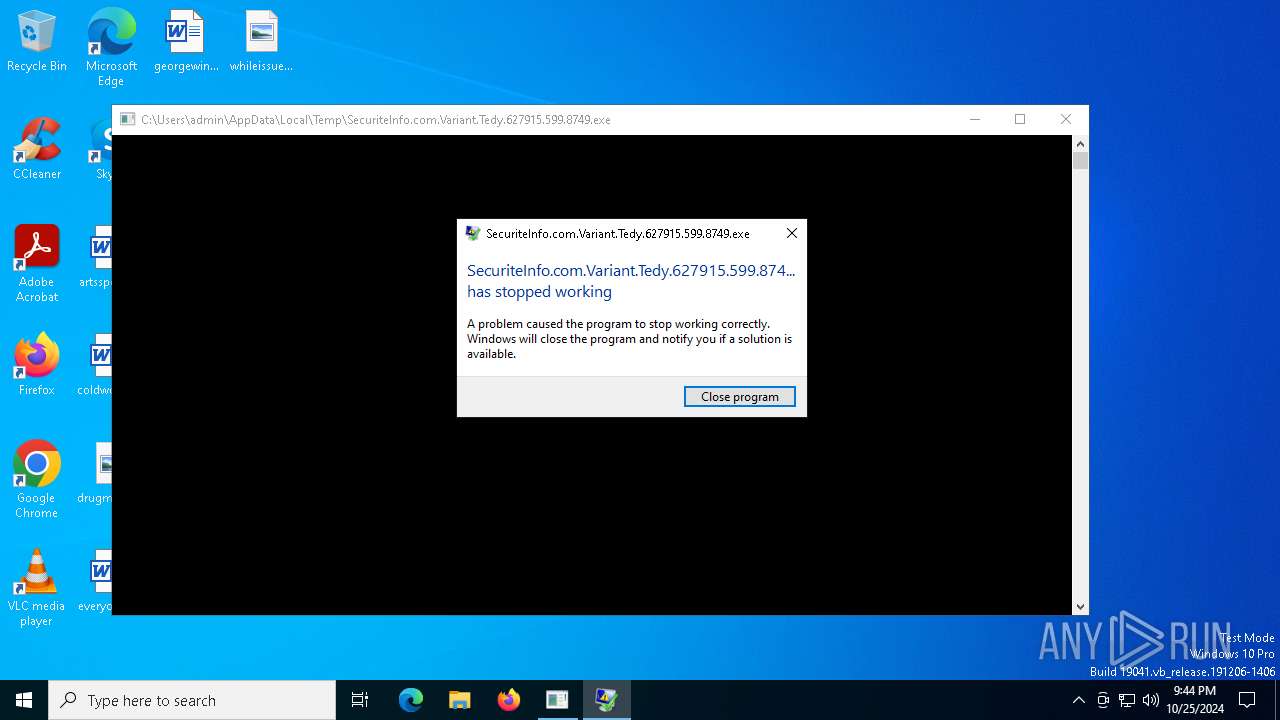Open the Recycle Bin desktop icon
The width and height of the screenshot is (1280, 720).
[37, 42]
